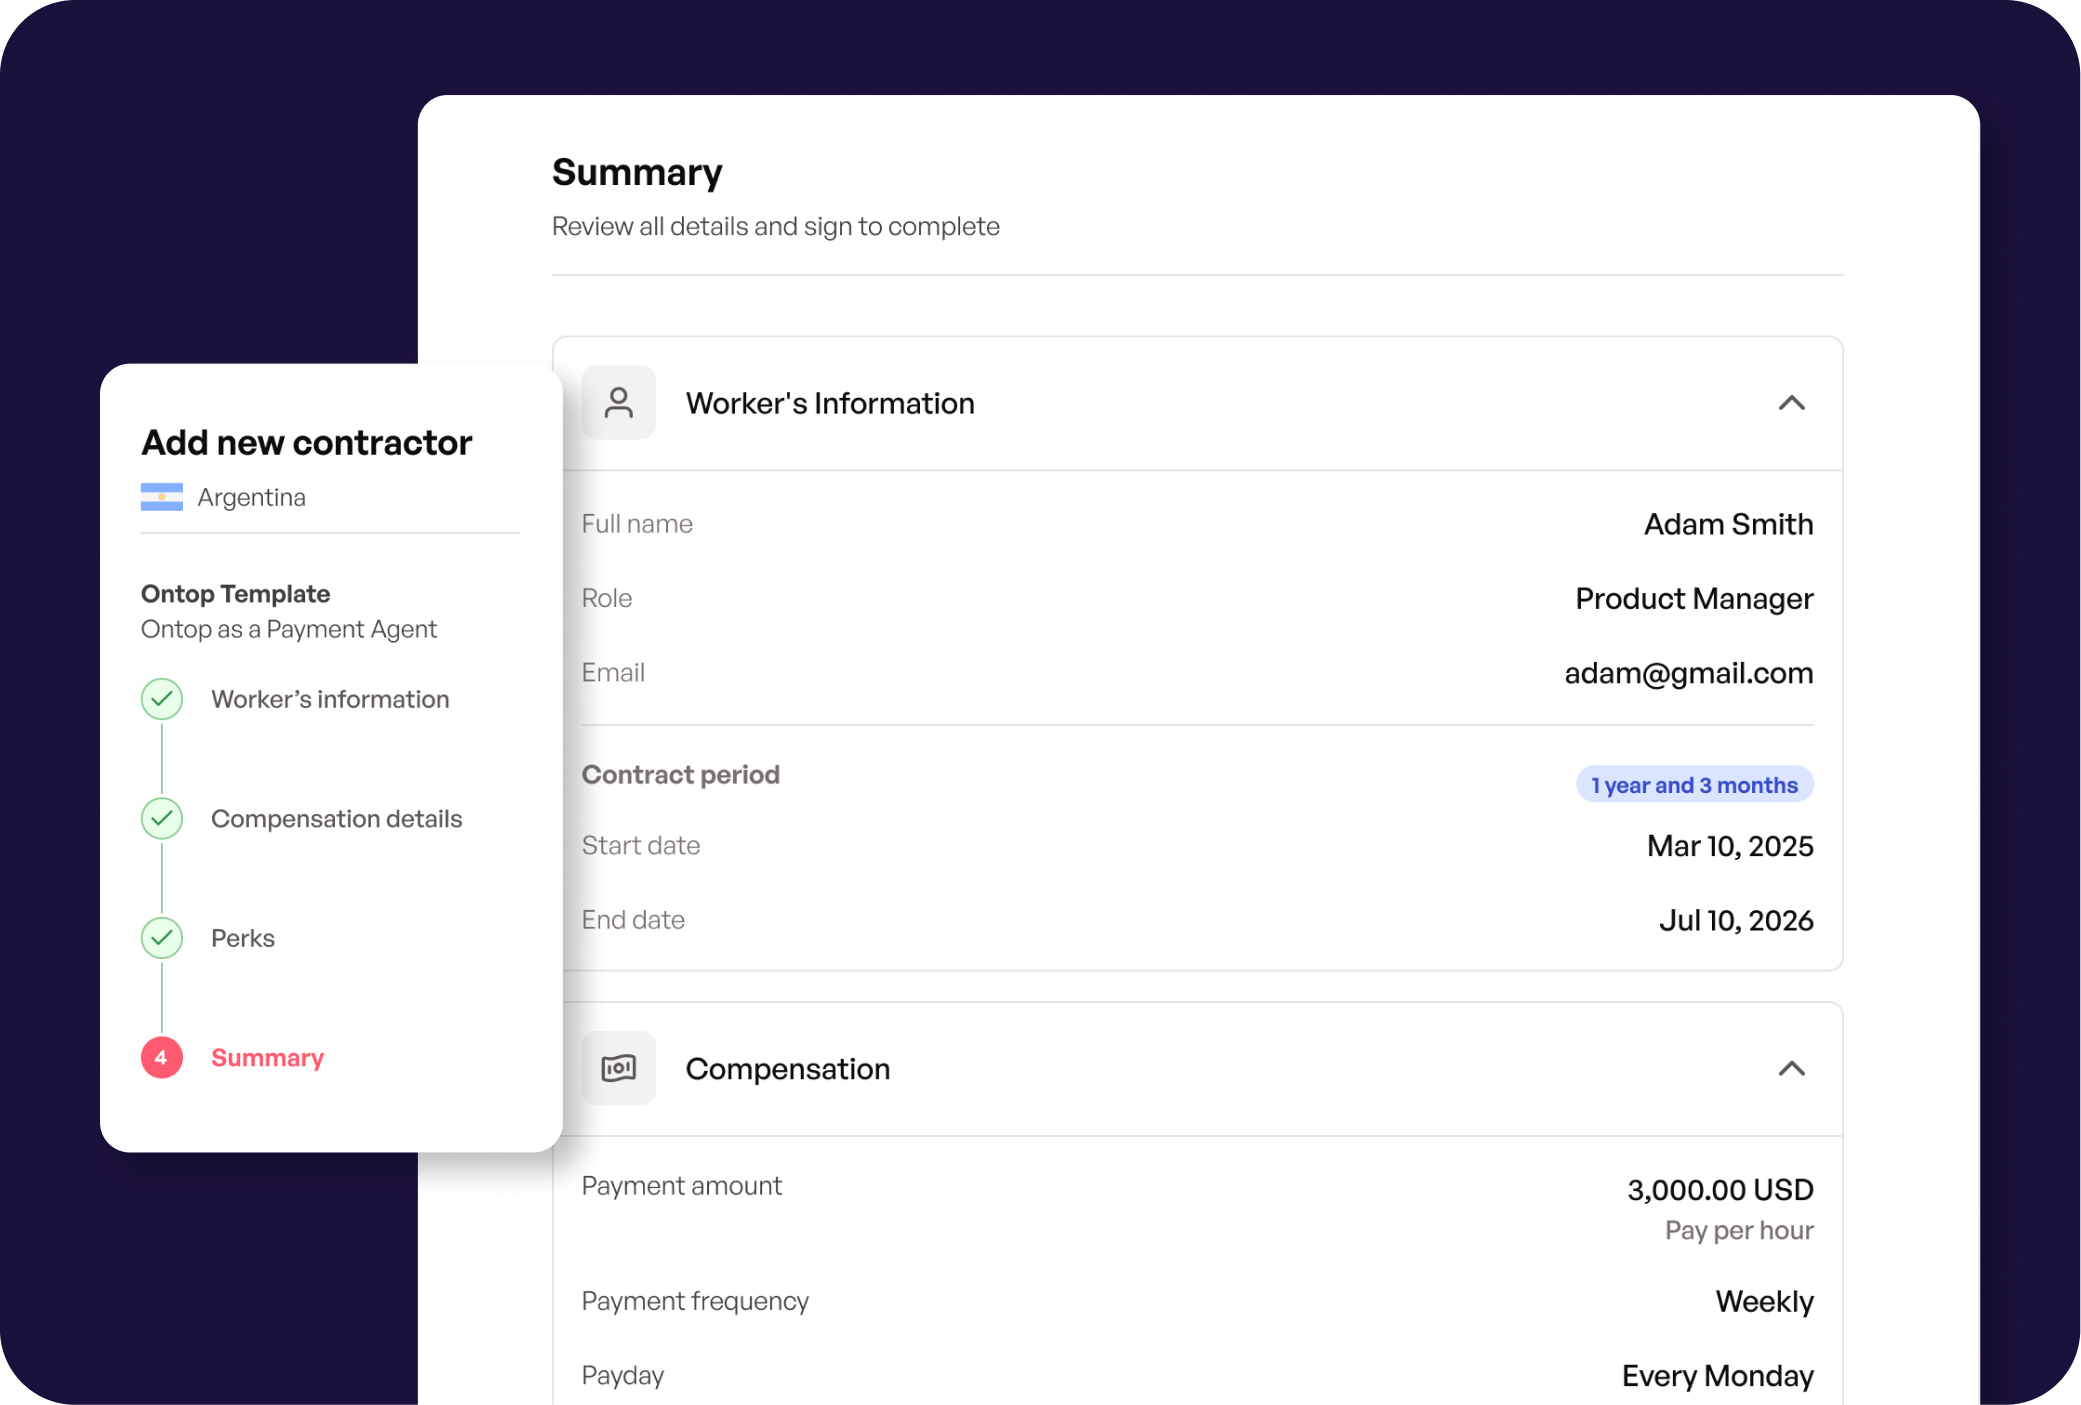Viewport: 2081px width, 1405px height.
Task: Click the green checkmark beside Worker's information
Action: coord(162,699)
